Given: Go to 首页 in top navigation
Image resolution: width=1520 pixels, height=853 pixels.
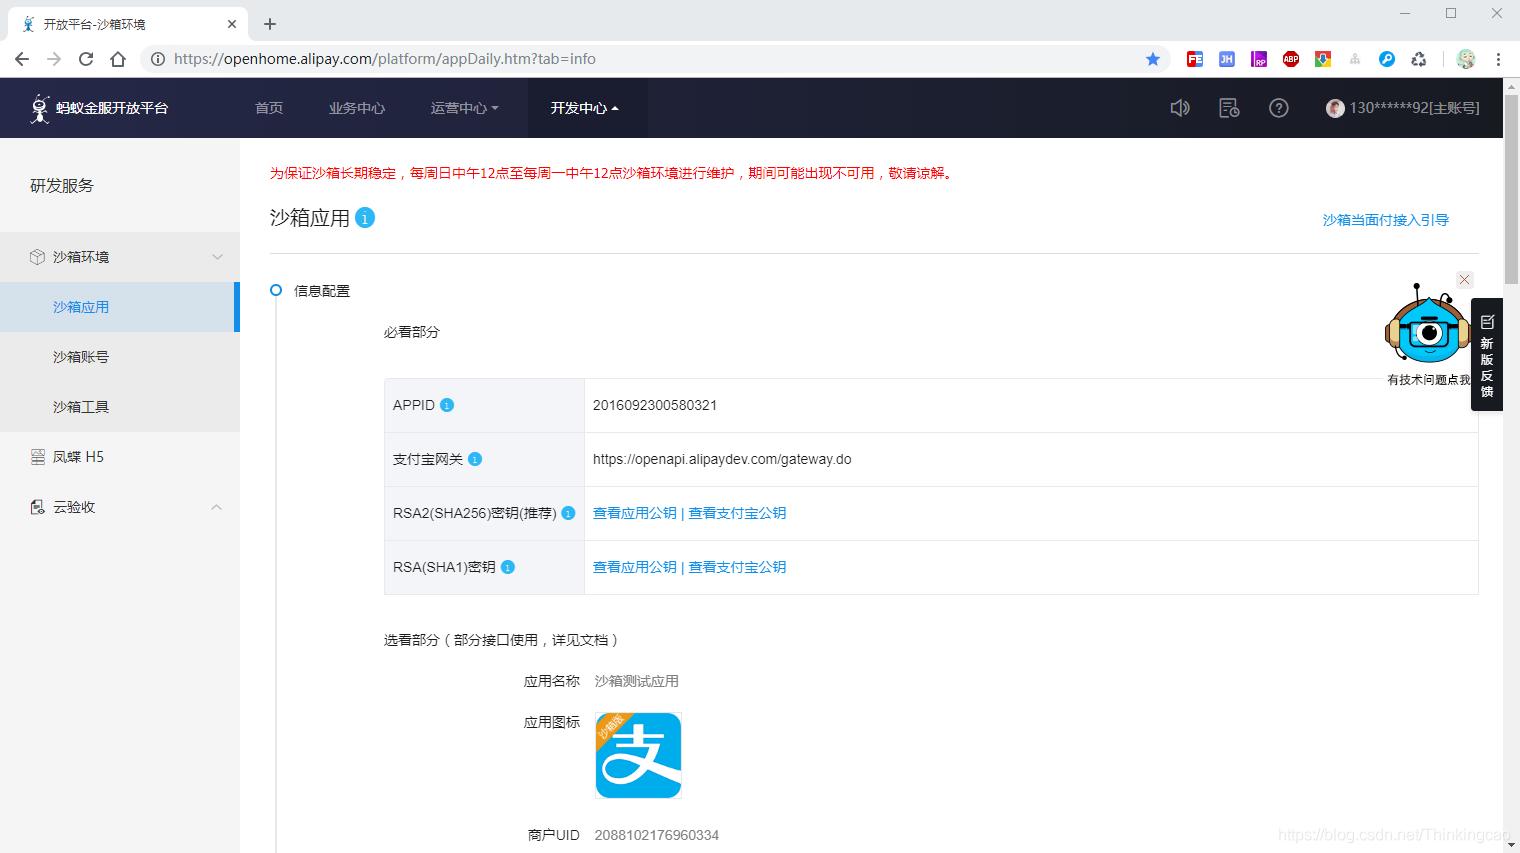Looking at the screenshot, I should pyautogui.click(x=269, y=108).
